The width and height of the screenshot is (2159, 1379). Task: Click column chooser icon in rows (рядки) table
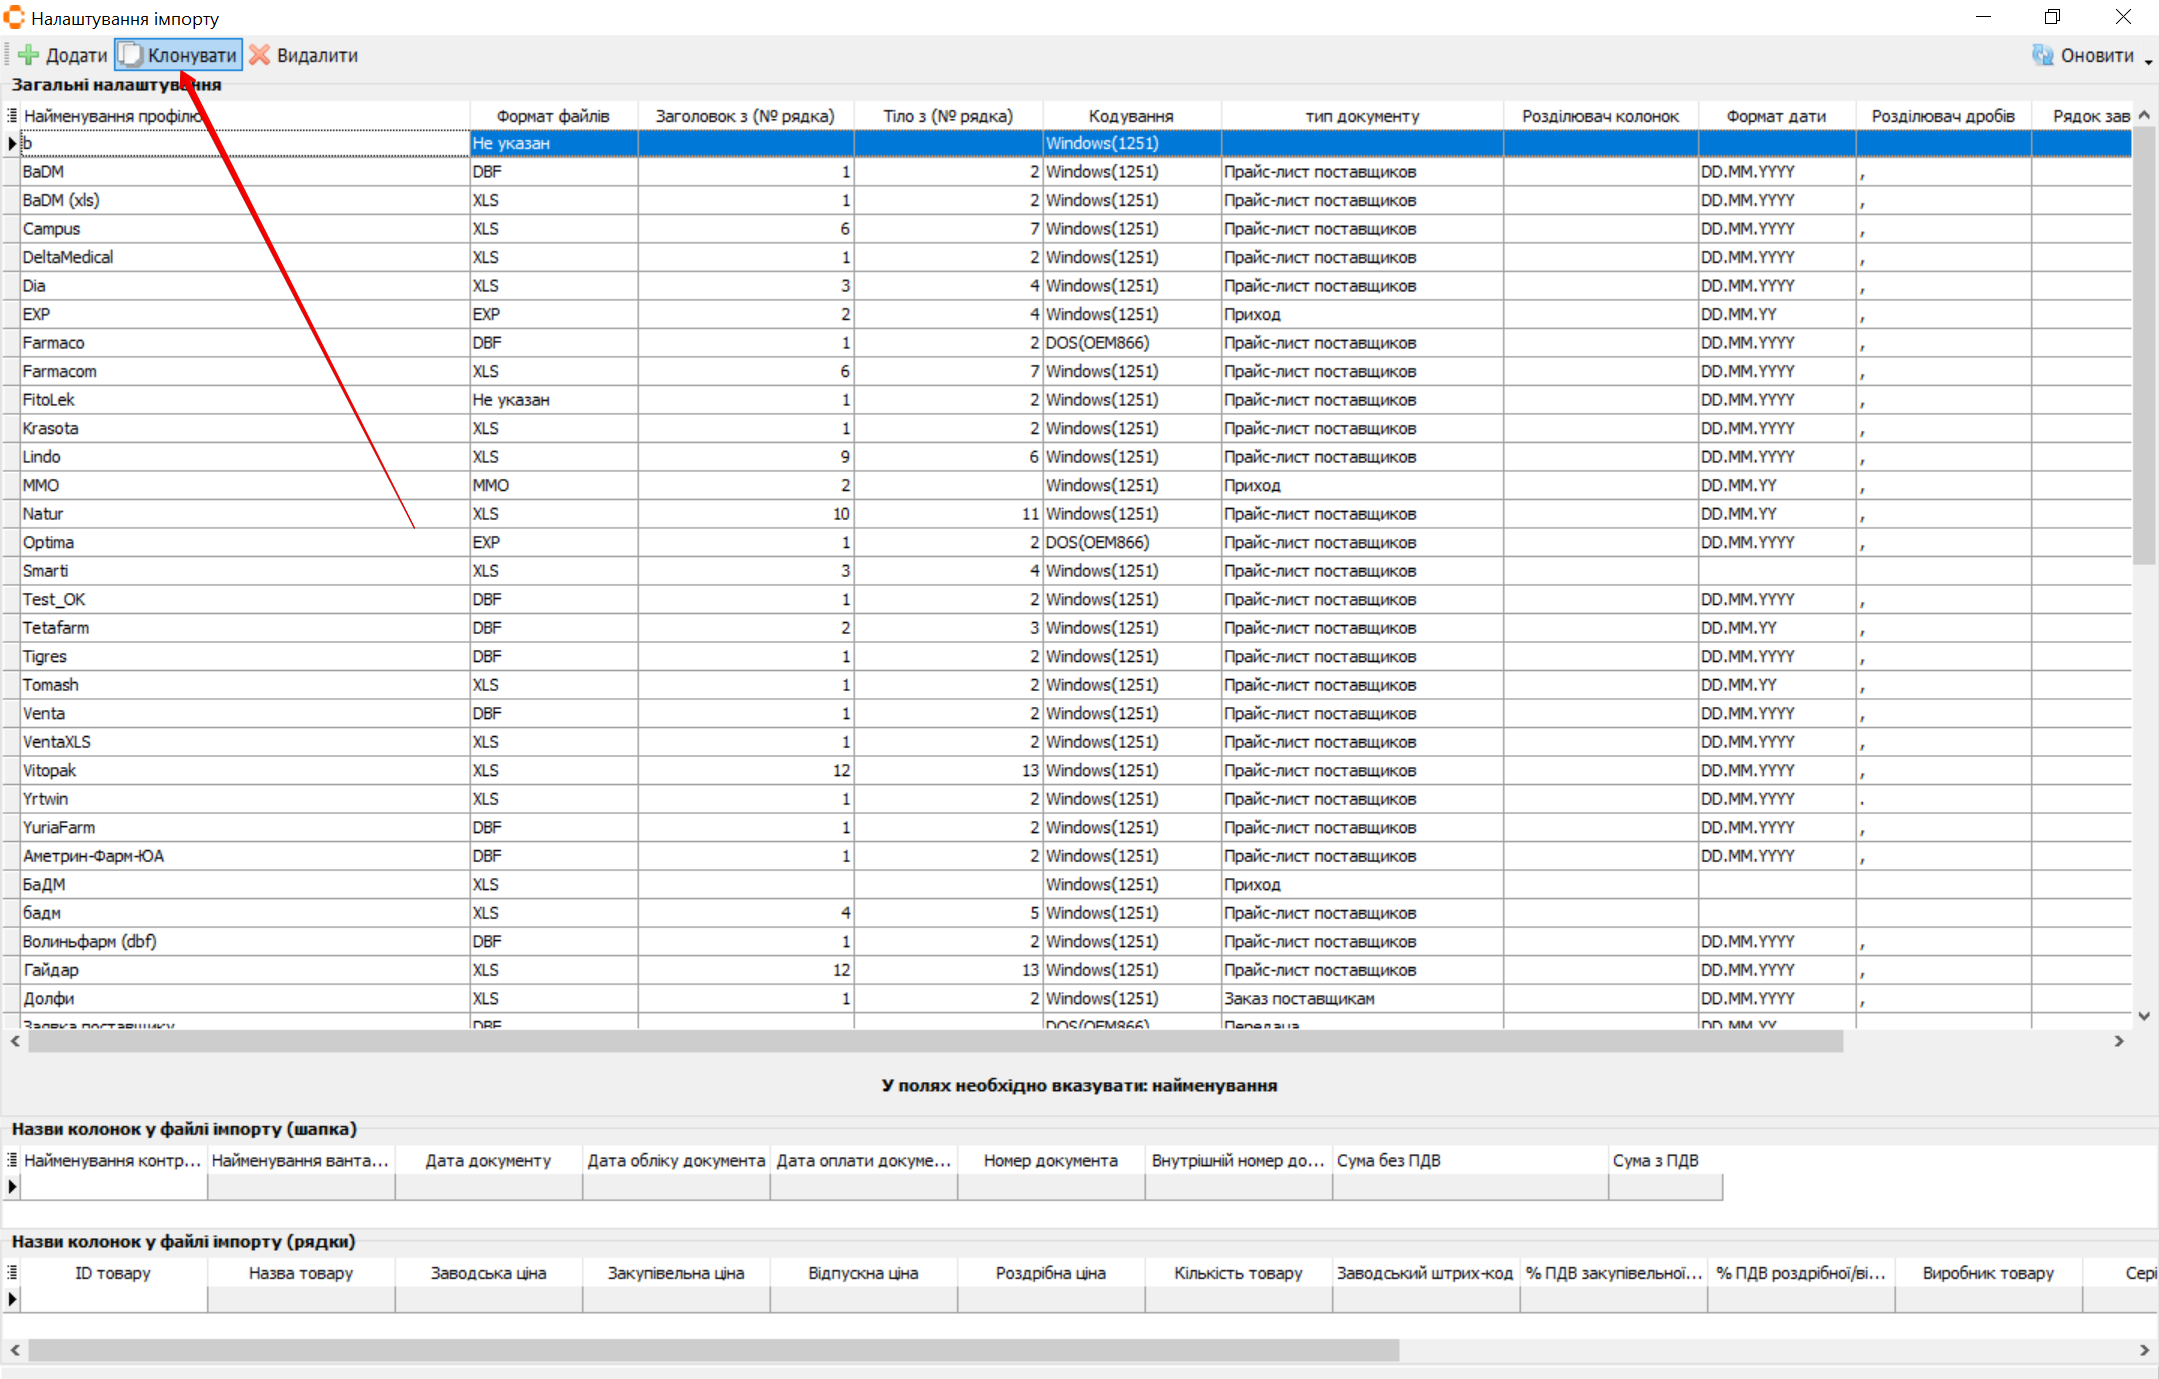tap(12, 1273)
